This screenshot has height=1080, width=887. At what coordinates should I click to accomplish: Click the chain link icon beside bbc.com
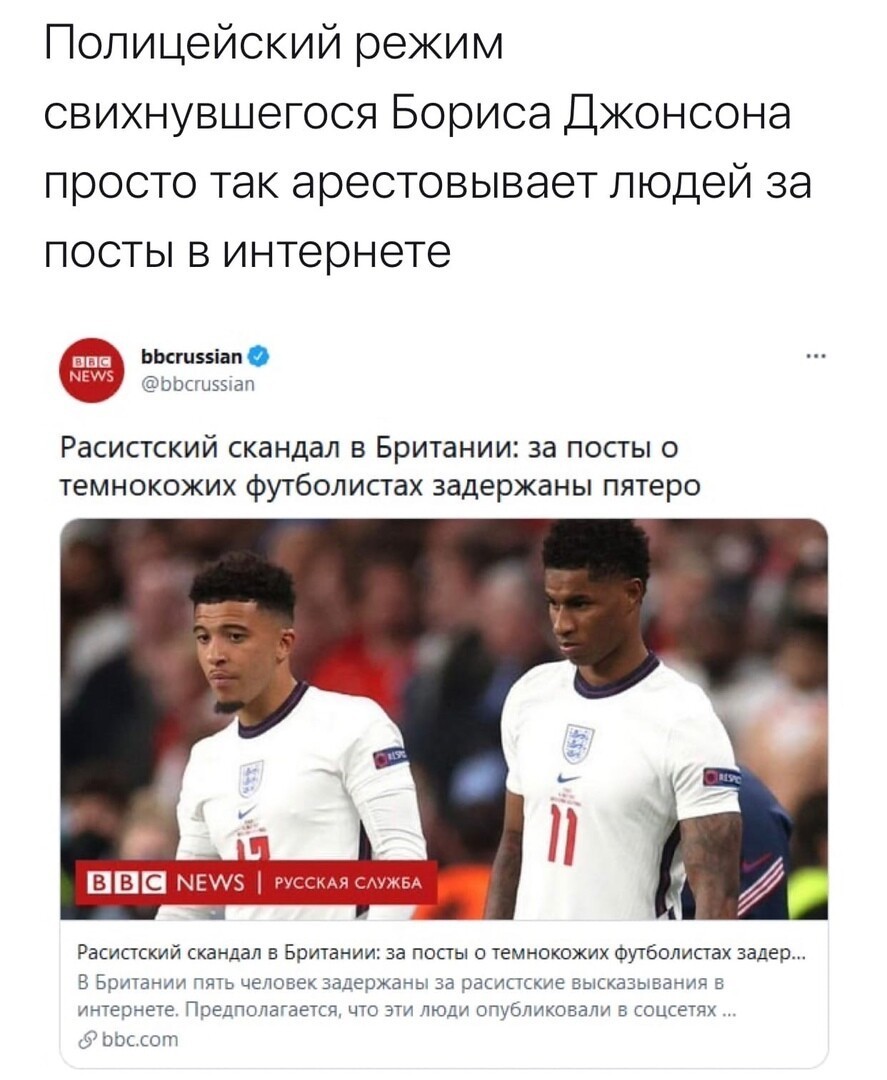[x=87, y=1040]
